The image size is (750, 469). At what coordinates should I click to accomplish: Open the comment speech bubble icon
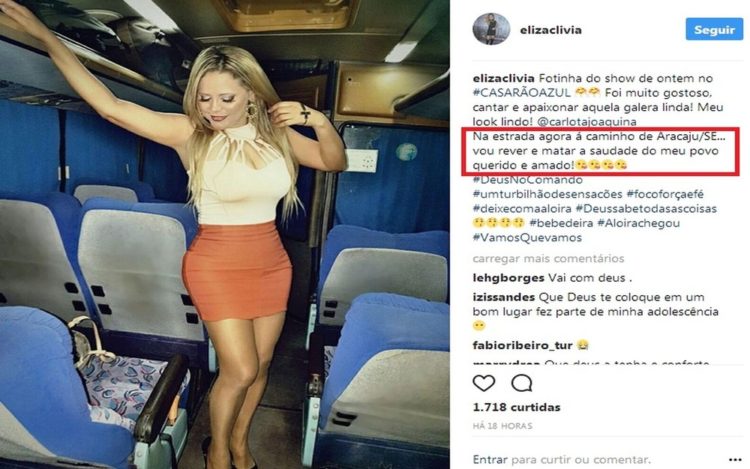[521, 383]
